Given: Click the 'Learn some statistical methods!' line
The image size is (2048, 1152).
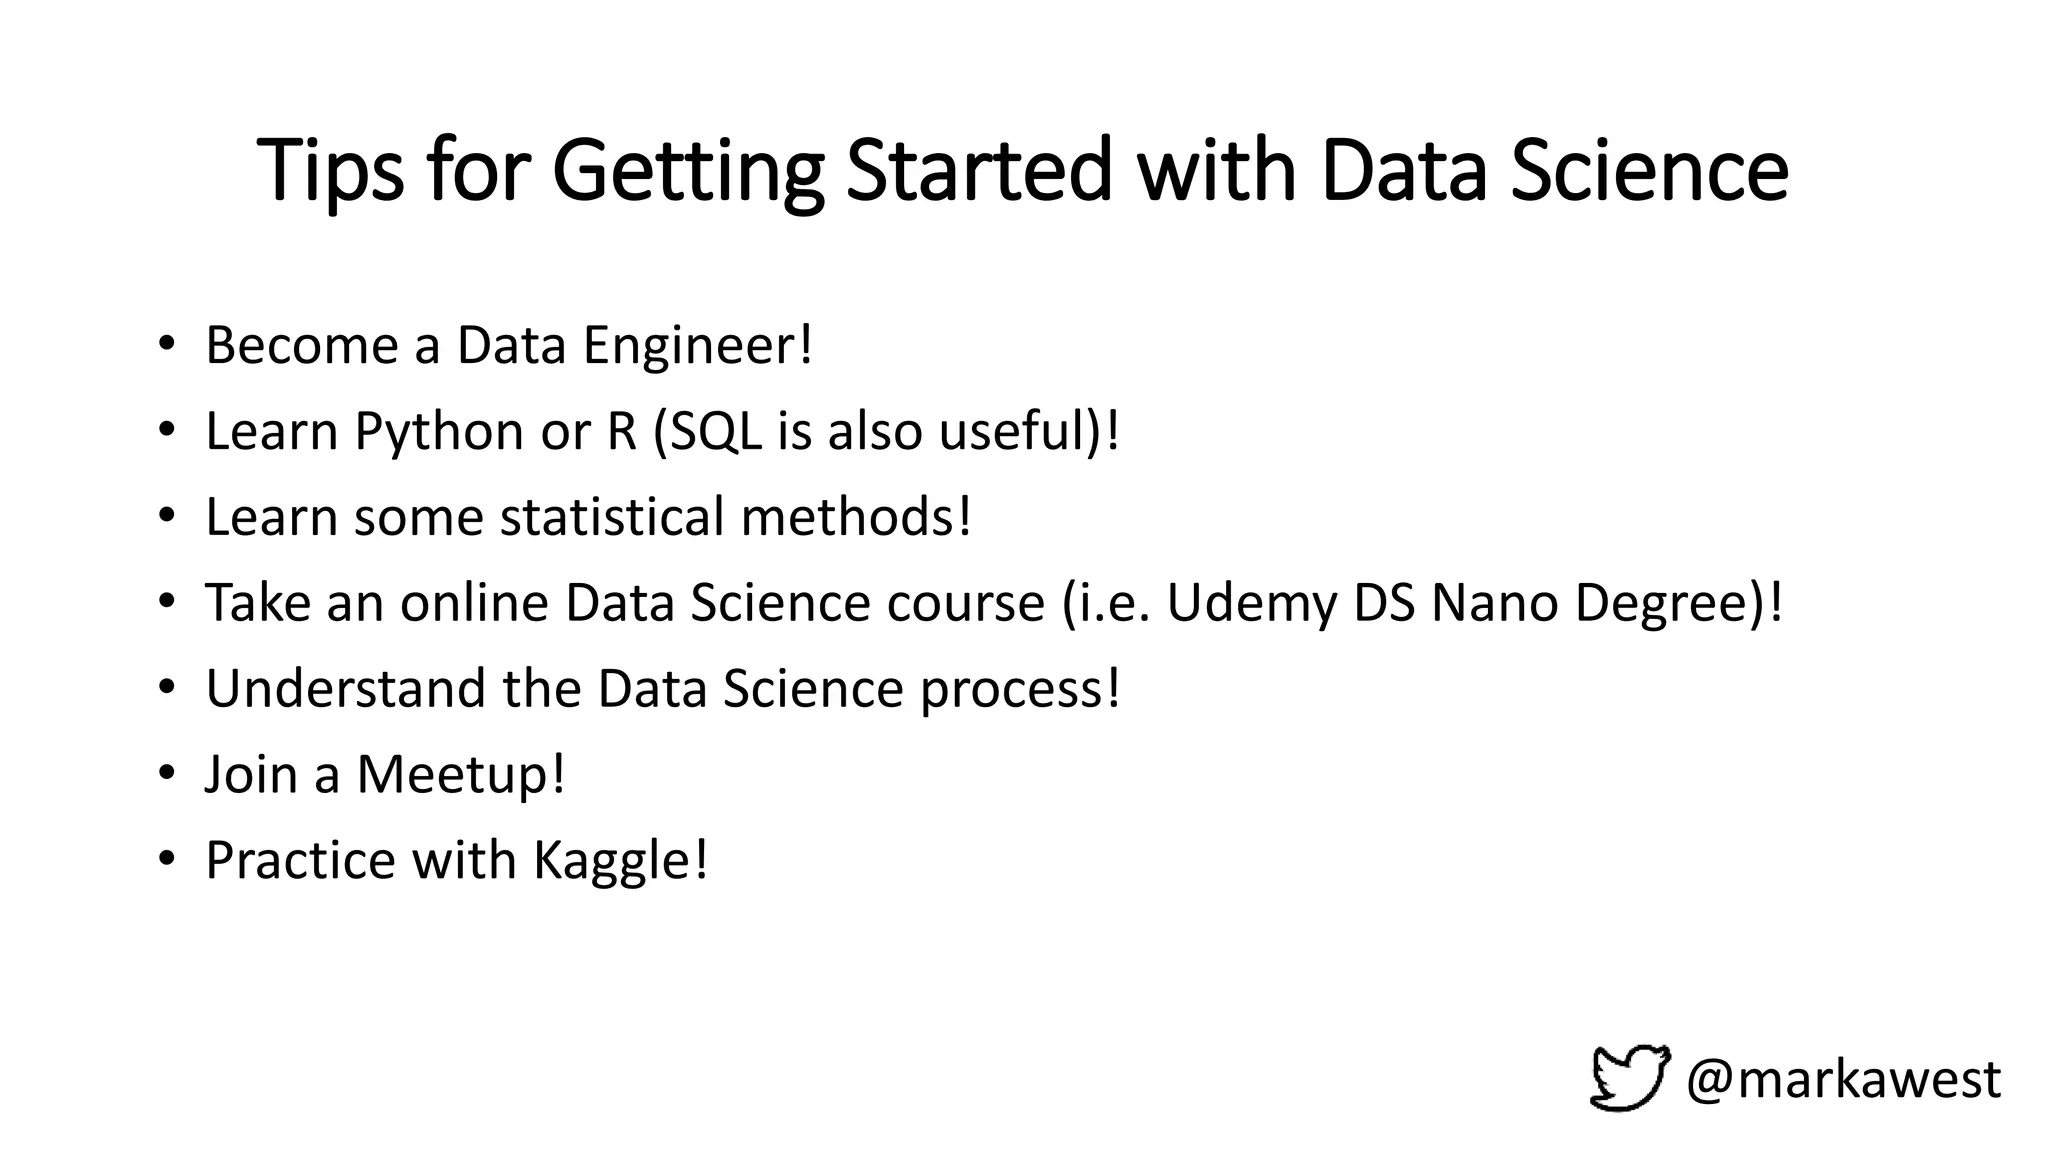Looking at the screenshot, I should (x=588, y=517).
